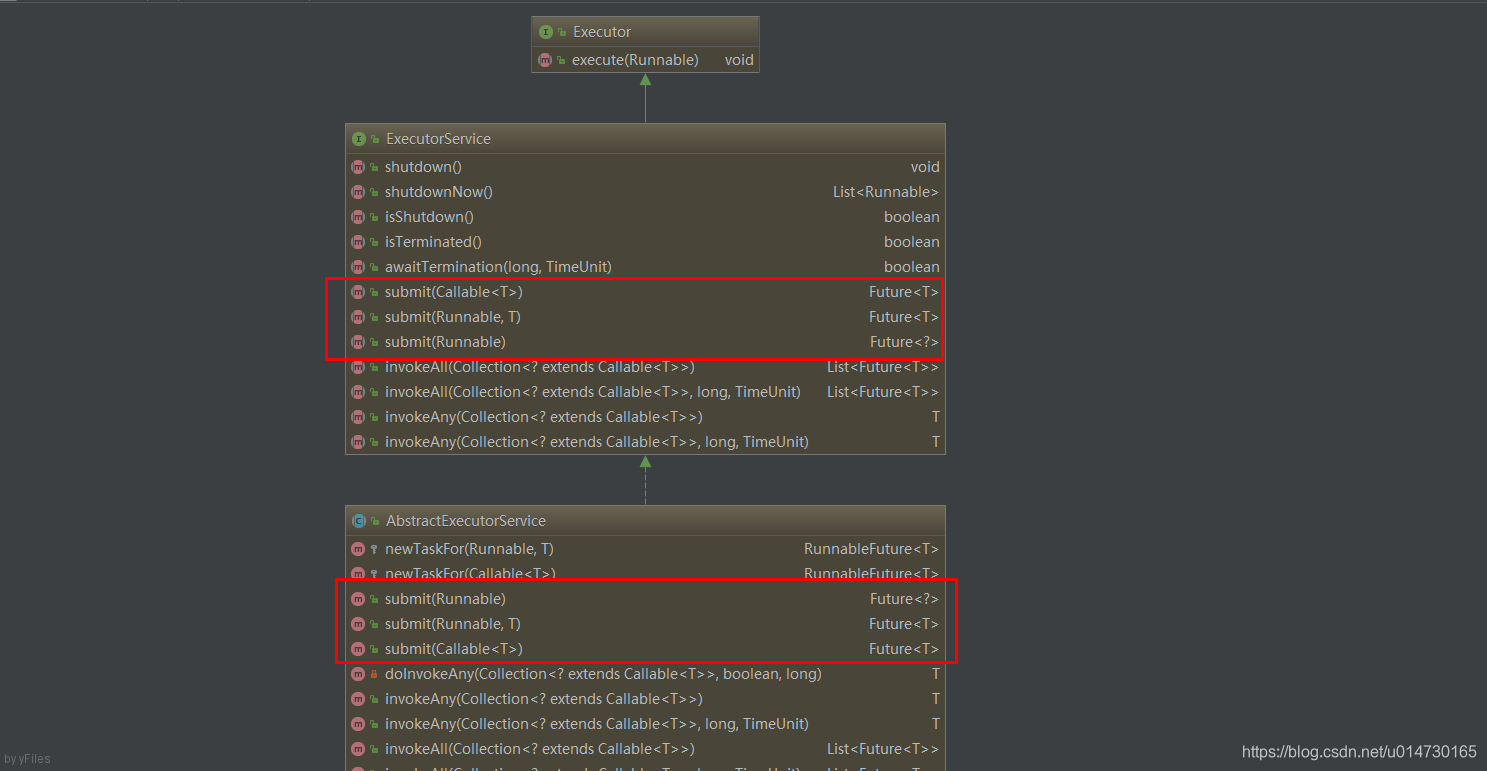Select invokeAny(Collection) without timeout in AbstractExecutorService

(544, 699)
